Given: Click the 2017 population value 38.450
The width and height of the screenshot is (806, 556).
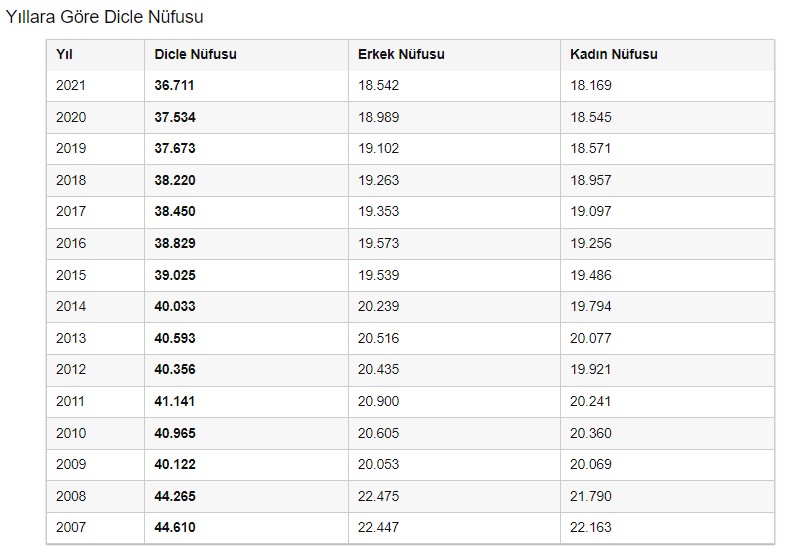Looking at the screenshot, I should coord(175,212).
